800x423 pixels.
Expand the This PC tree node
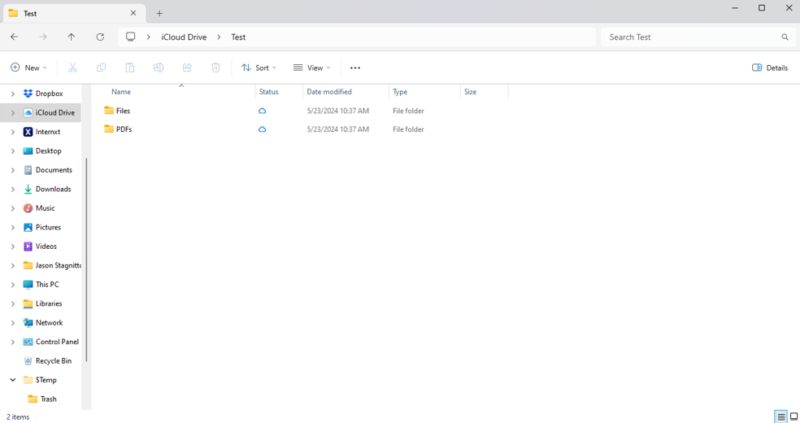(13, 285)
